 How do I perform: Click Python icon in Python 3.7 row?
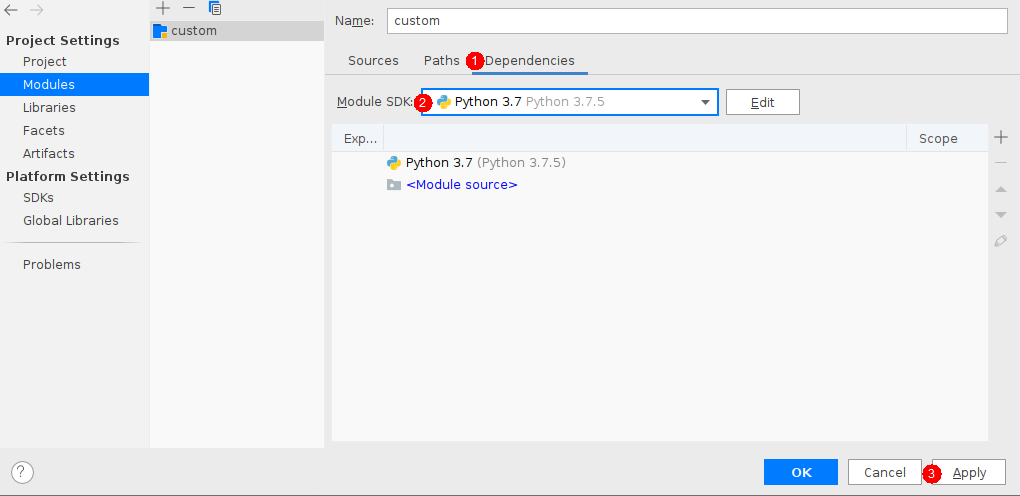[x=394, y=163]
